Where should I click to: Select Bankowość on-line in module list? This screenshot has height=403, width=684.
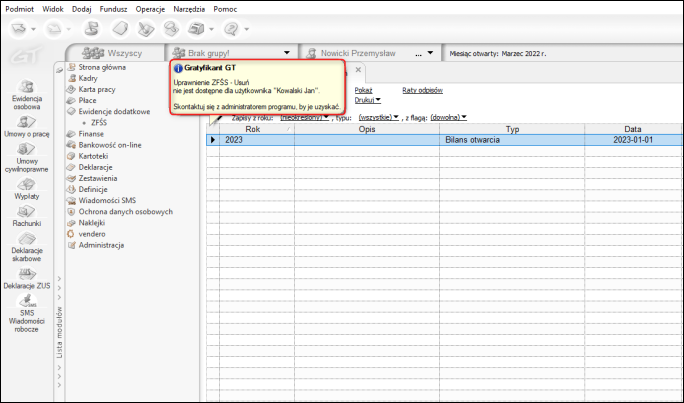tap(110, 145)
